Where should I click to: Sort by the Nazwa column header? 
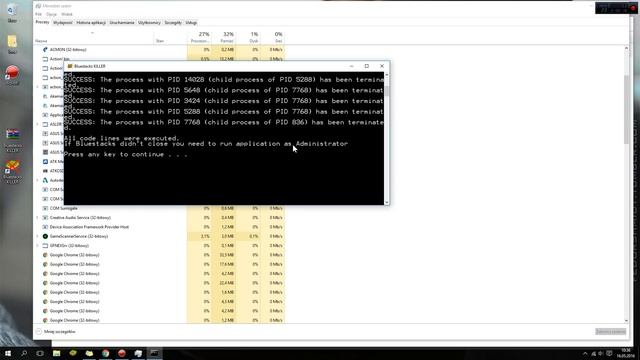click(94, 37)
